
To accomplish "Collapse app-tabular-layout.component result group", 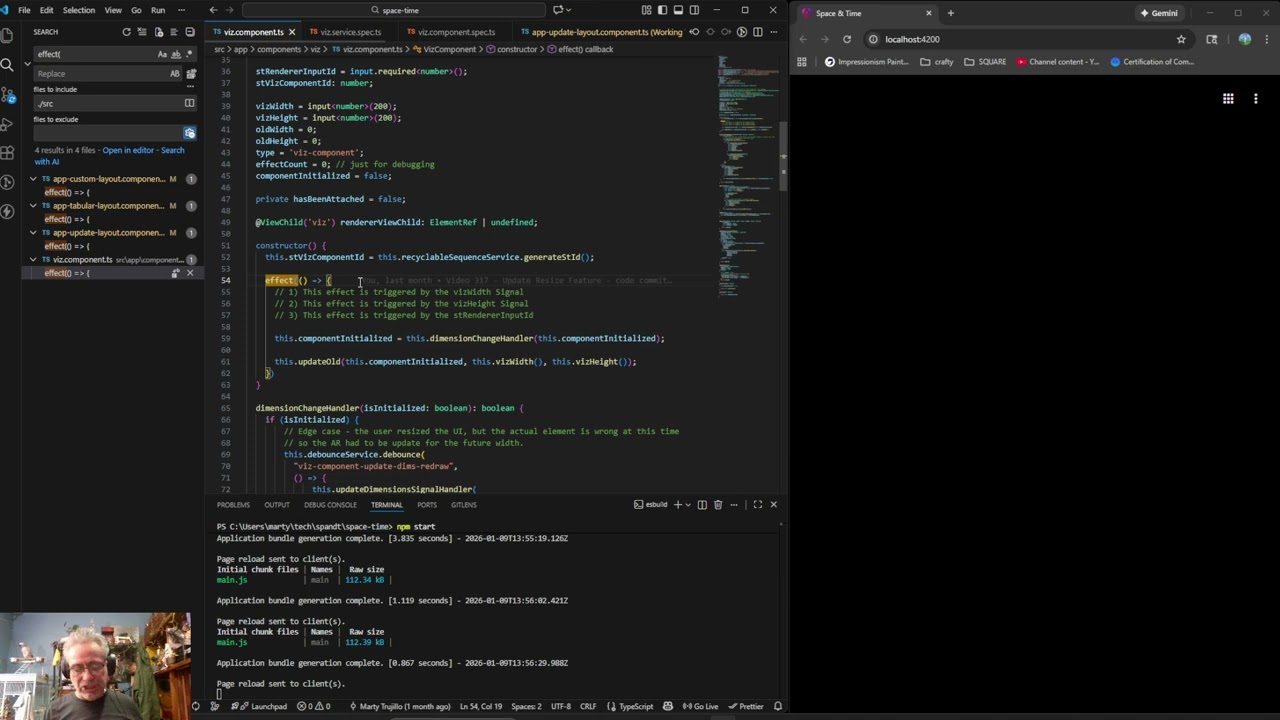I will (33, 206).
